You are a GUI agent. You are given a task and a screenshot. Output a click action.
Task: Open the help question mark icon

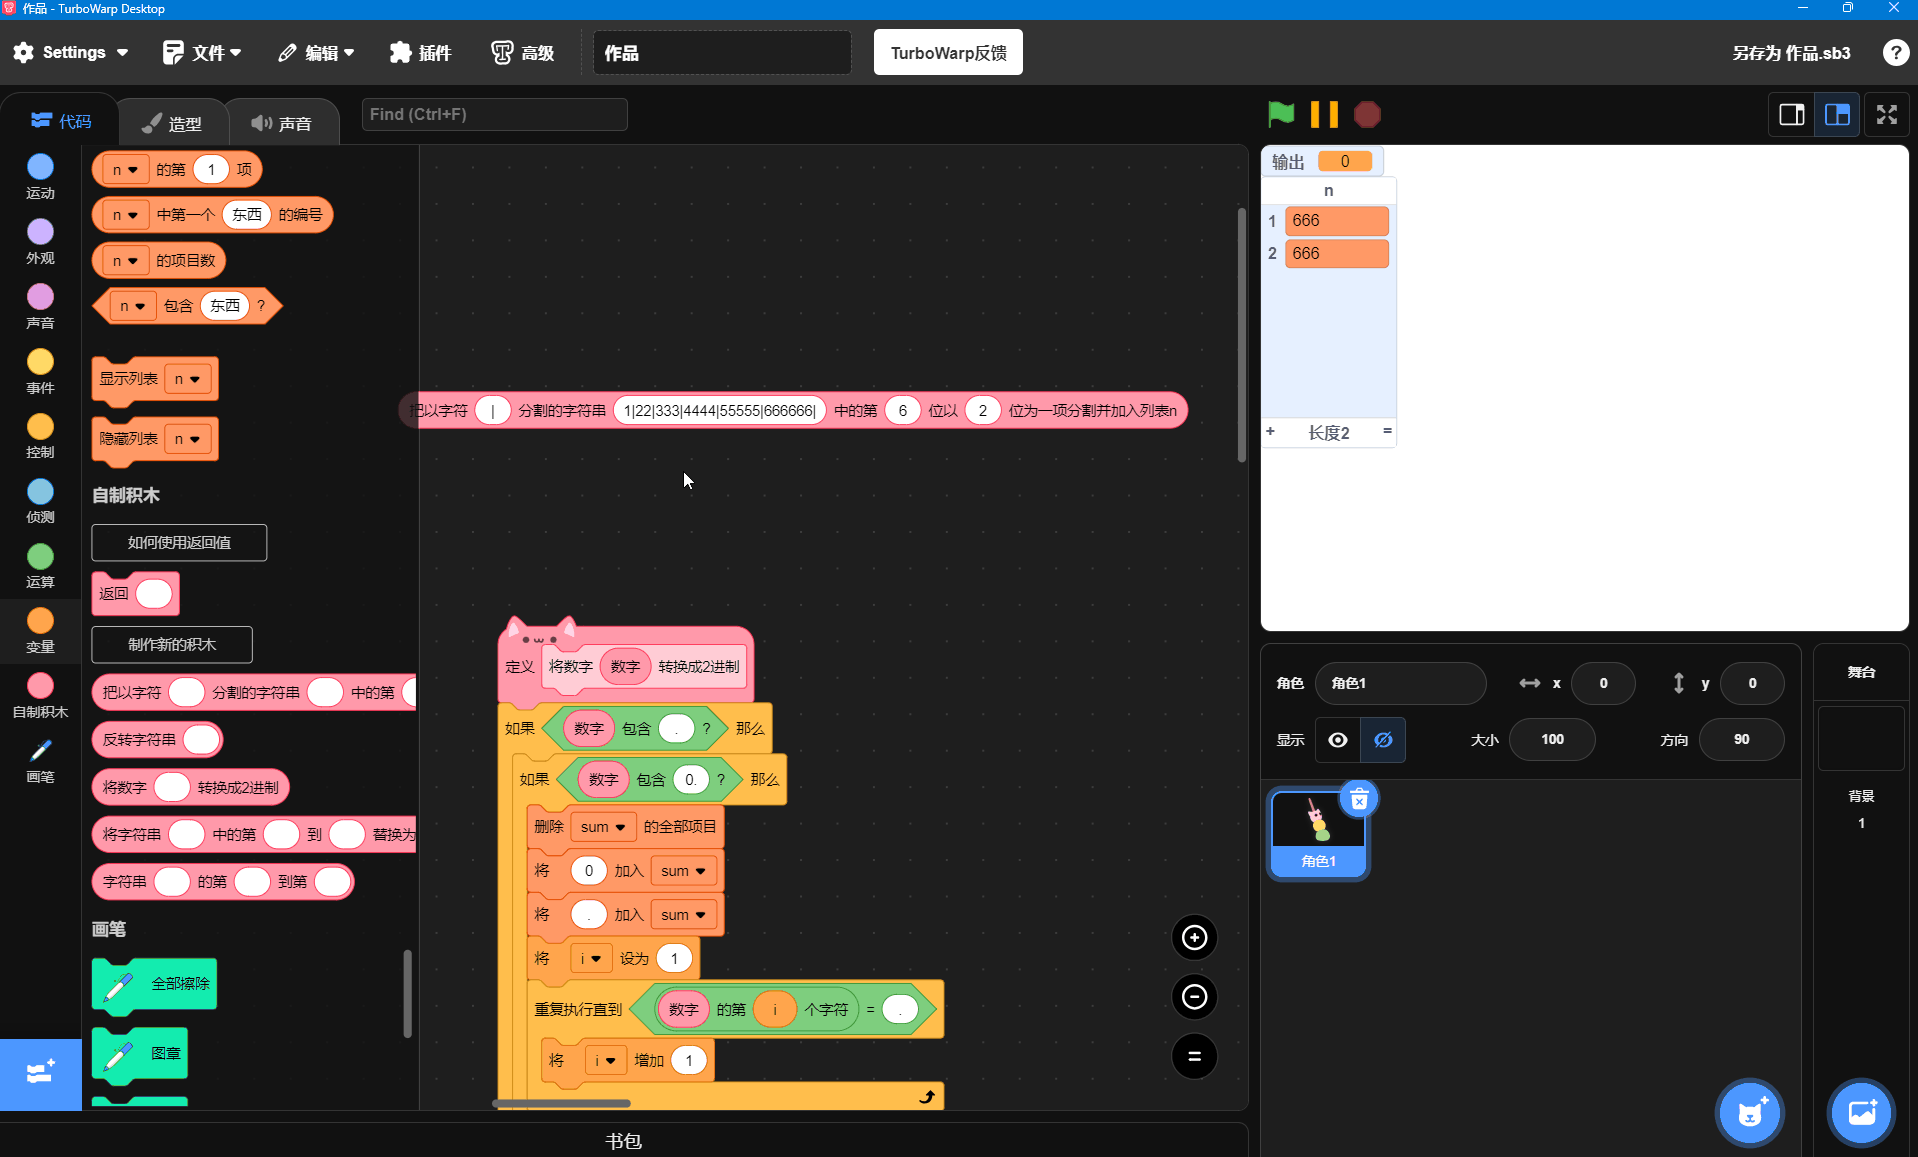point(1895,53)
